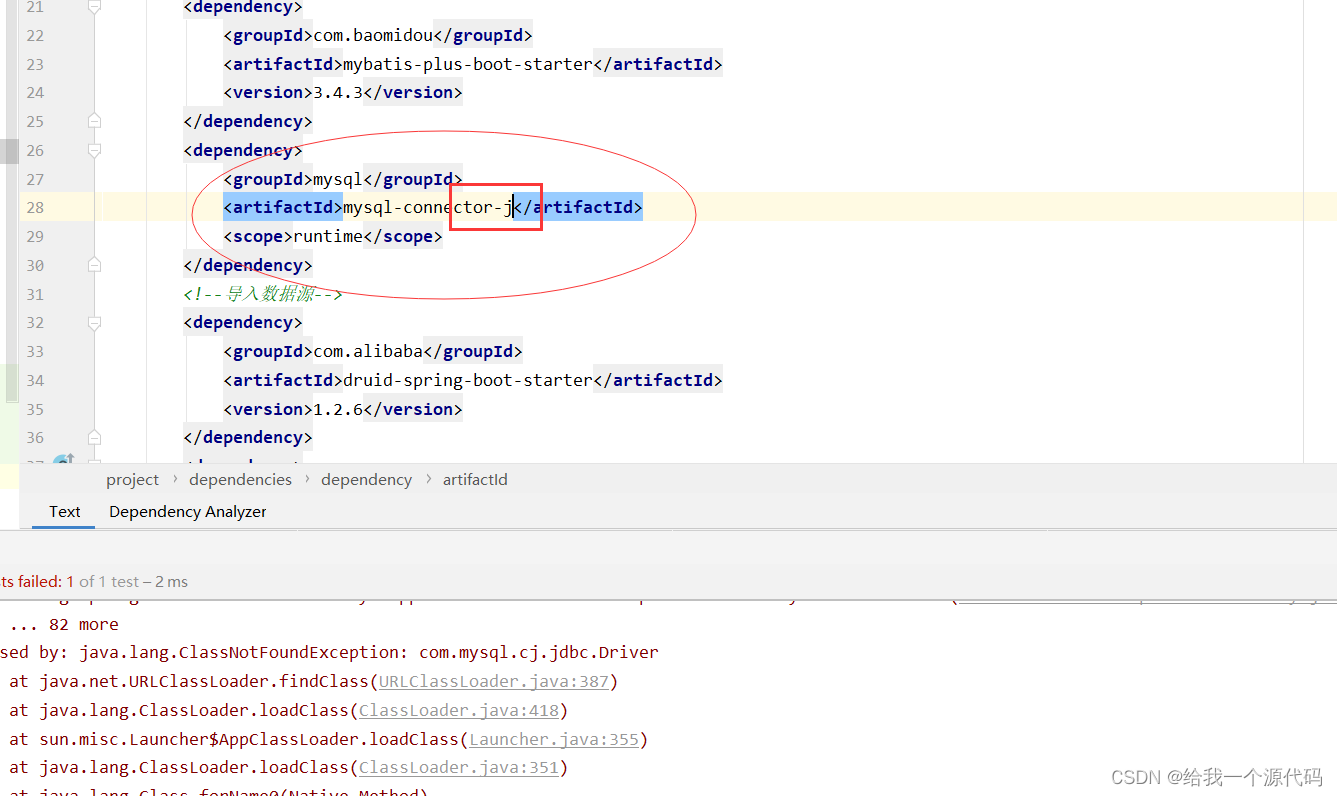The width and height of the screenshot is (1337, 796).
Task: Click the blue editor icon near line 37
Action: pyautogui.click(x=63, y=460)
